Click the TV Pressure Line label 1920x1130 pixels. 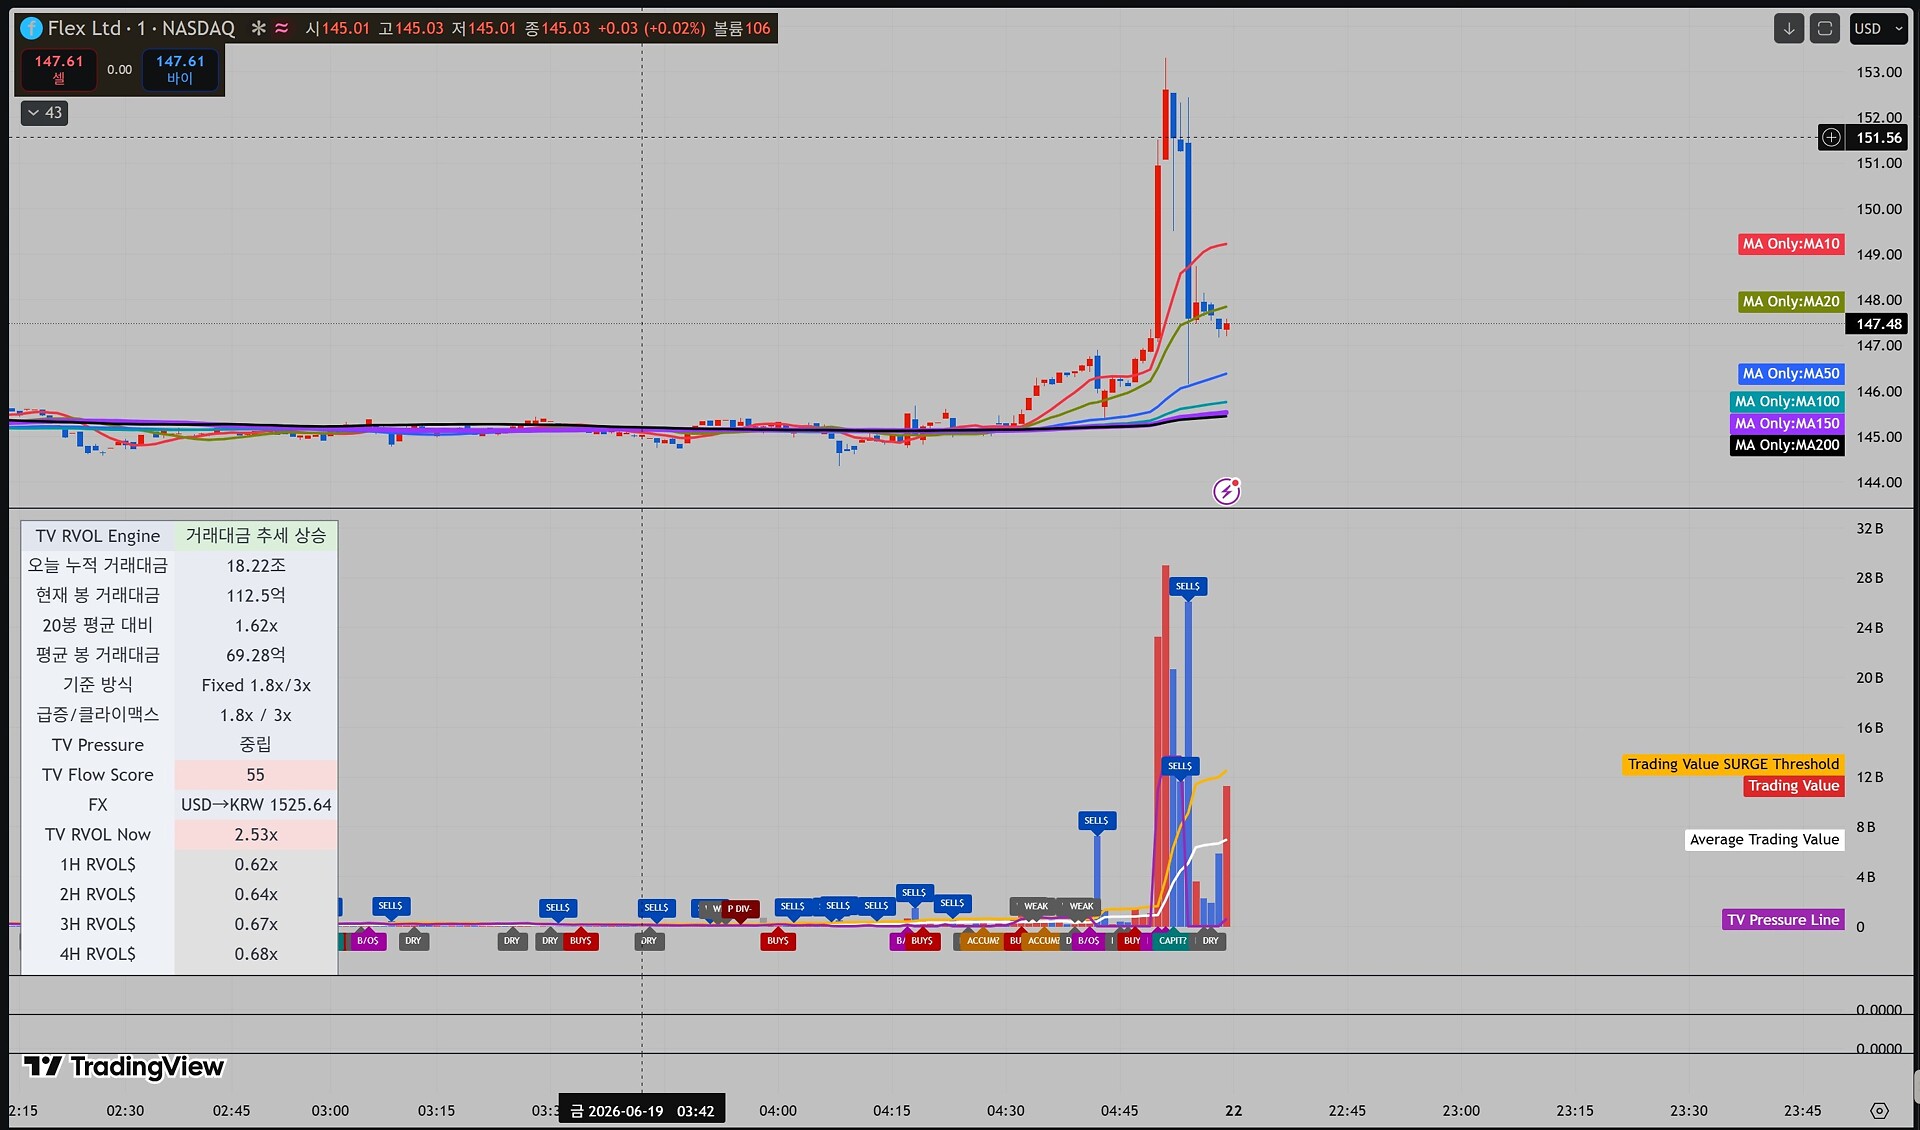pos(1783,920)
